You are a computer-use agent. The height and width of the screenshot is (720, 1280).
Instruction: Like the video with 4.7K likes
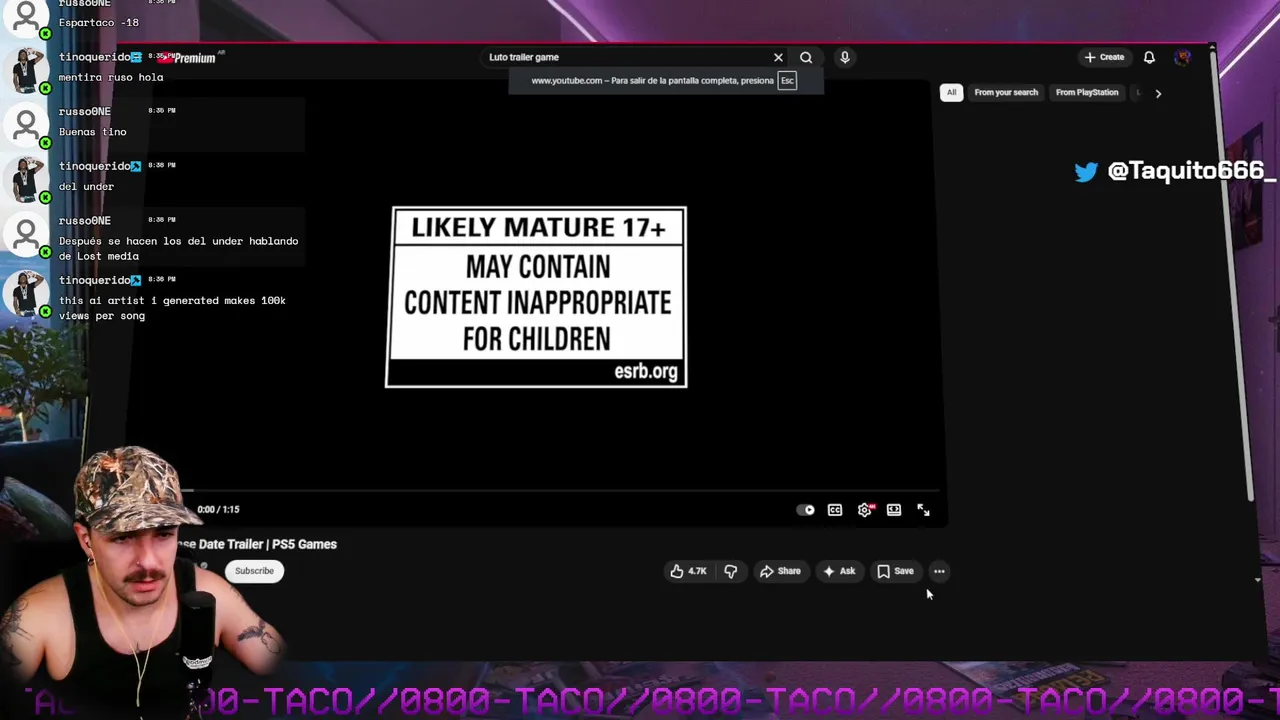(x=688, y=571)
